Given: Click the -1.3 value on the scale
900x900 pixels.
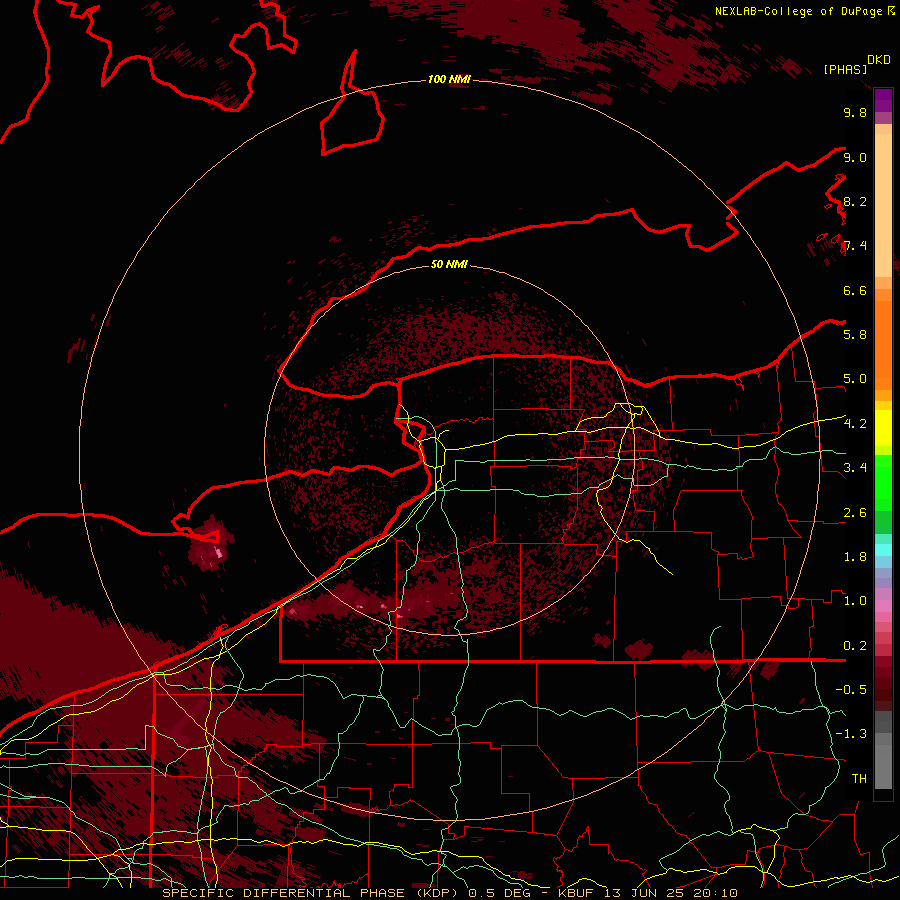Looking at the screenshot, I should coord(851,734).
